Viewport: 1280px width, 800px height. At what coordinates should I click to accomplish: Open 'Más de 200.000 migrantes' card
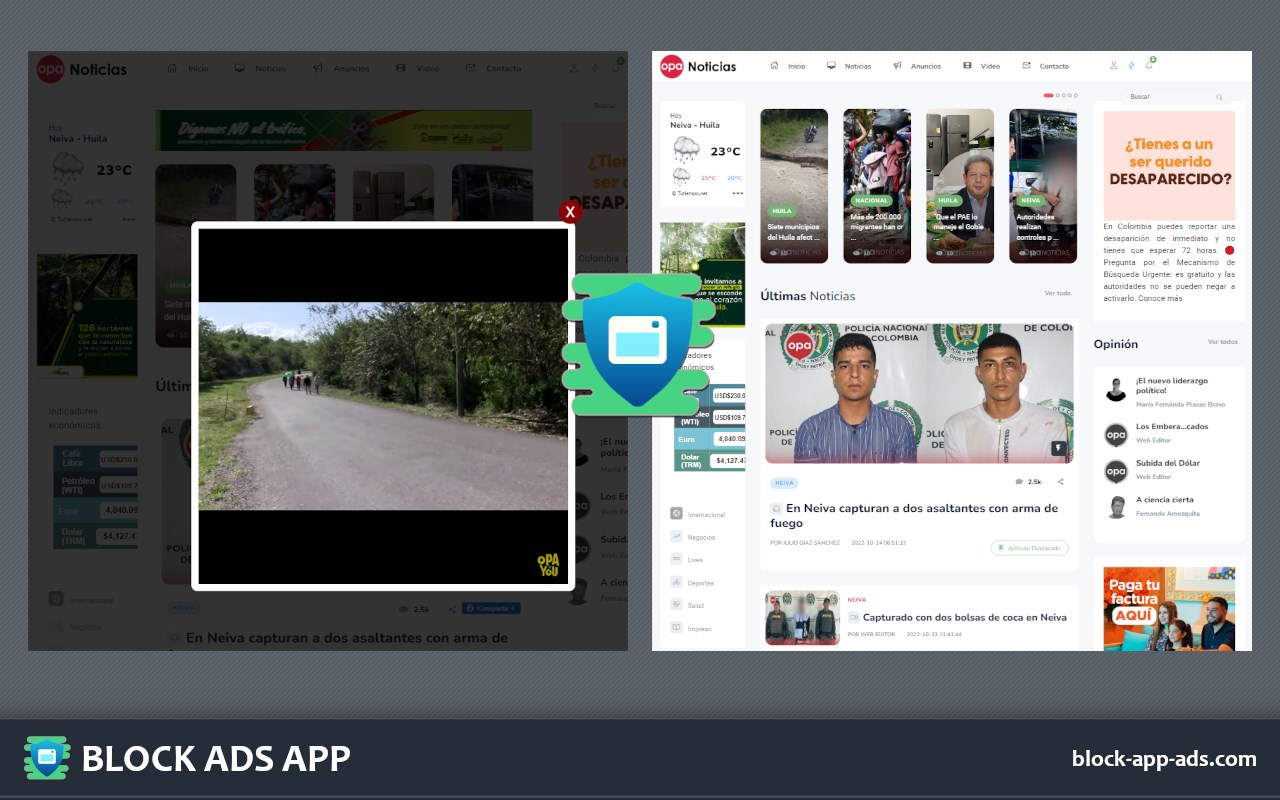(877, 186)
